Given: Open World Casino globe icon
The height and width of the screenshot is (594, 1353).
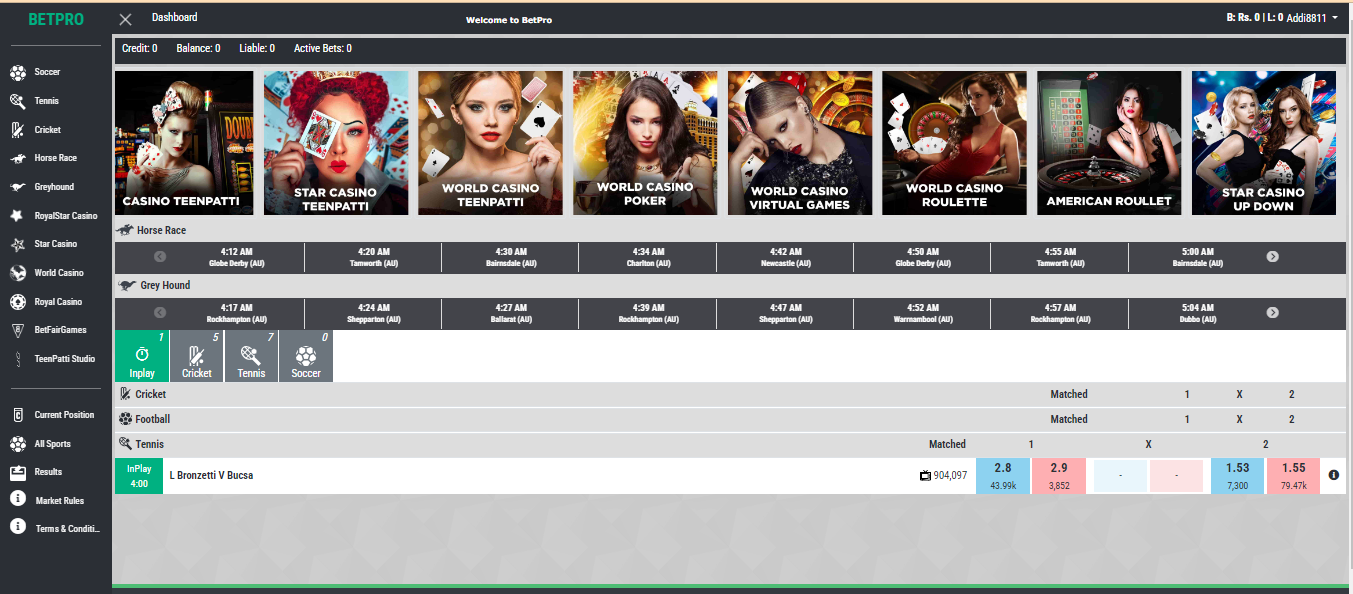Looking at the screenshot, I should pos(18,273).
